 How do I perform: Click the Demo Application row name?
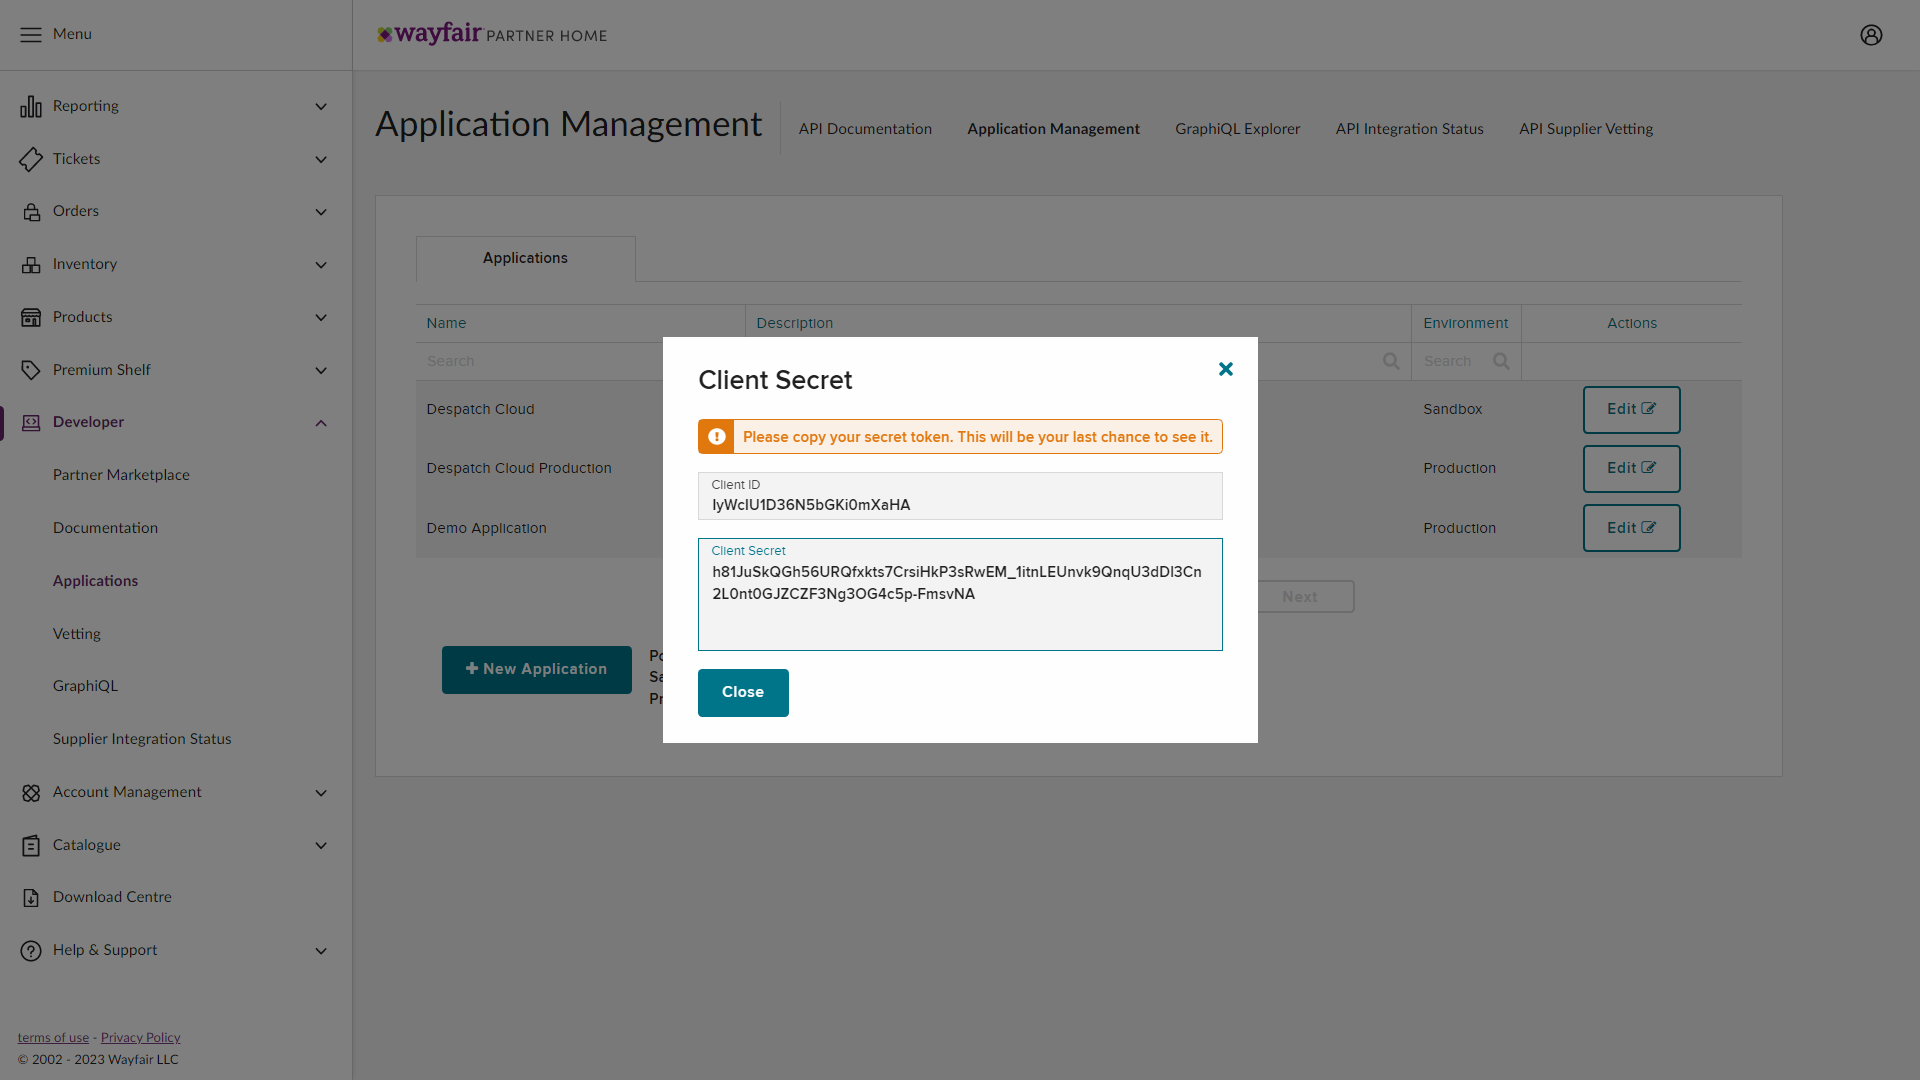[x=486, y=529]
